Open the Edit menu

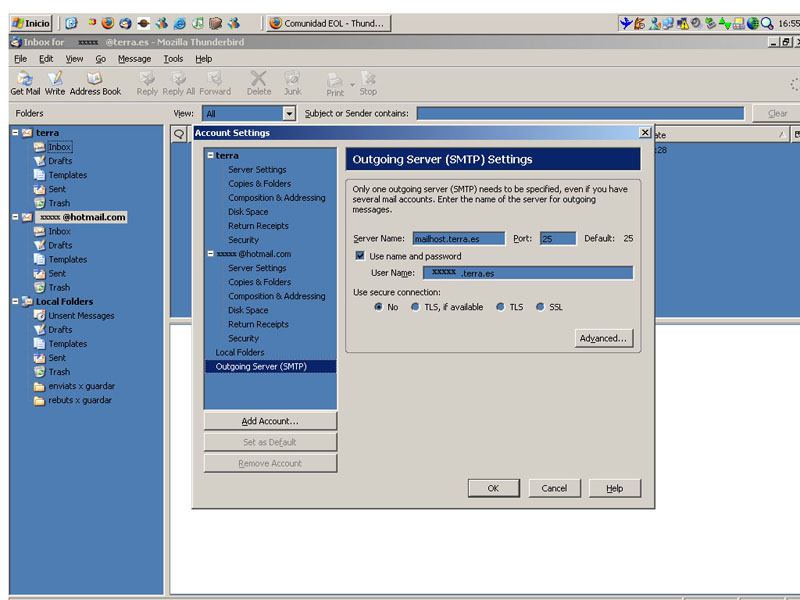coord(46,59)
